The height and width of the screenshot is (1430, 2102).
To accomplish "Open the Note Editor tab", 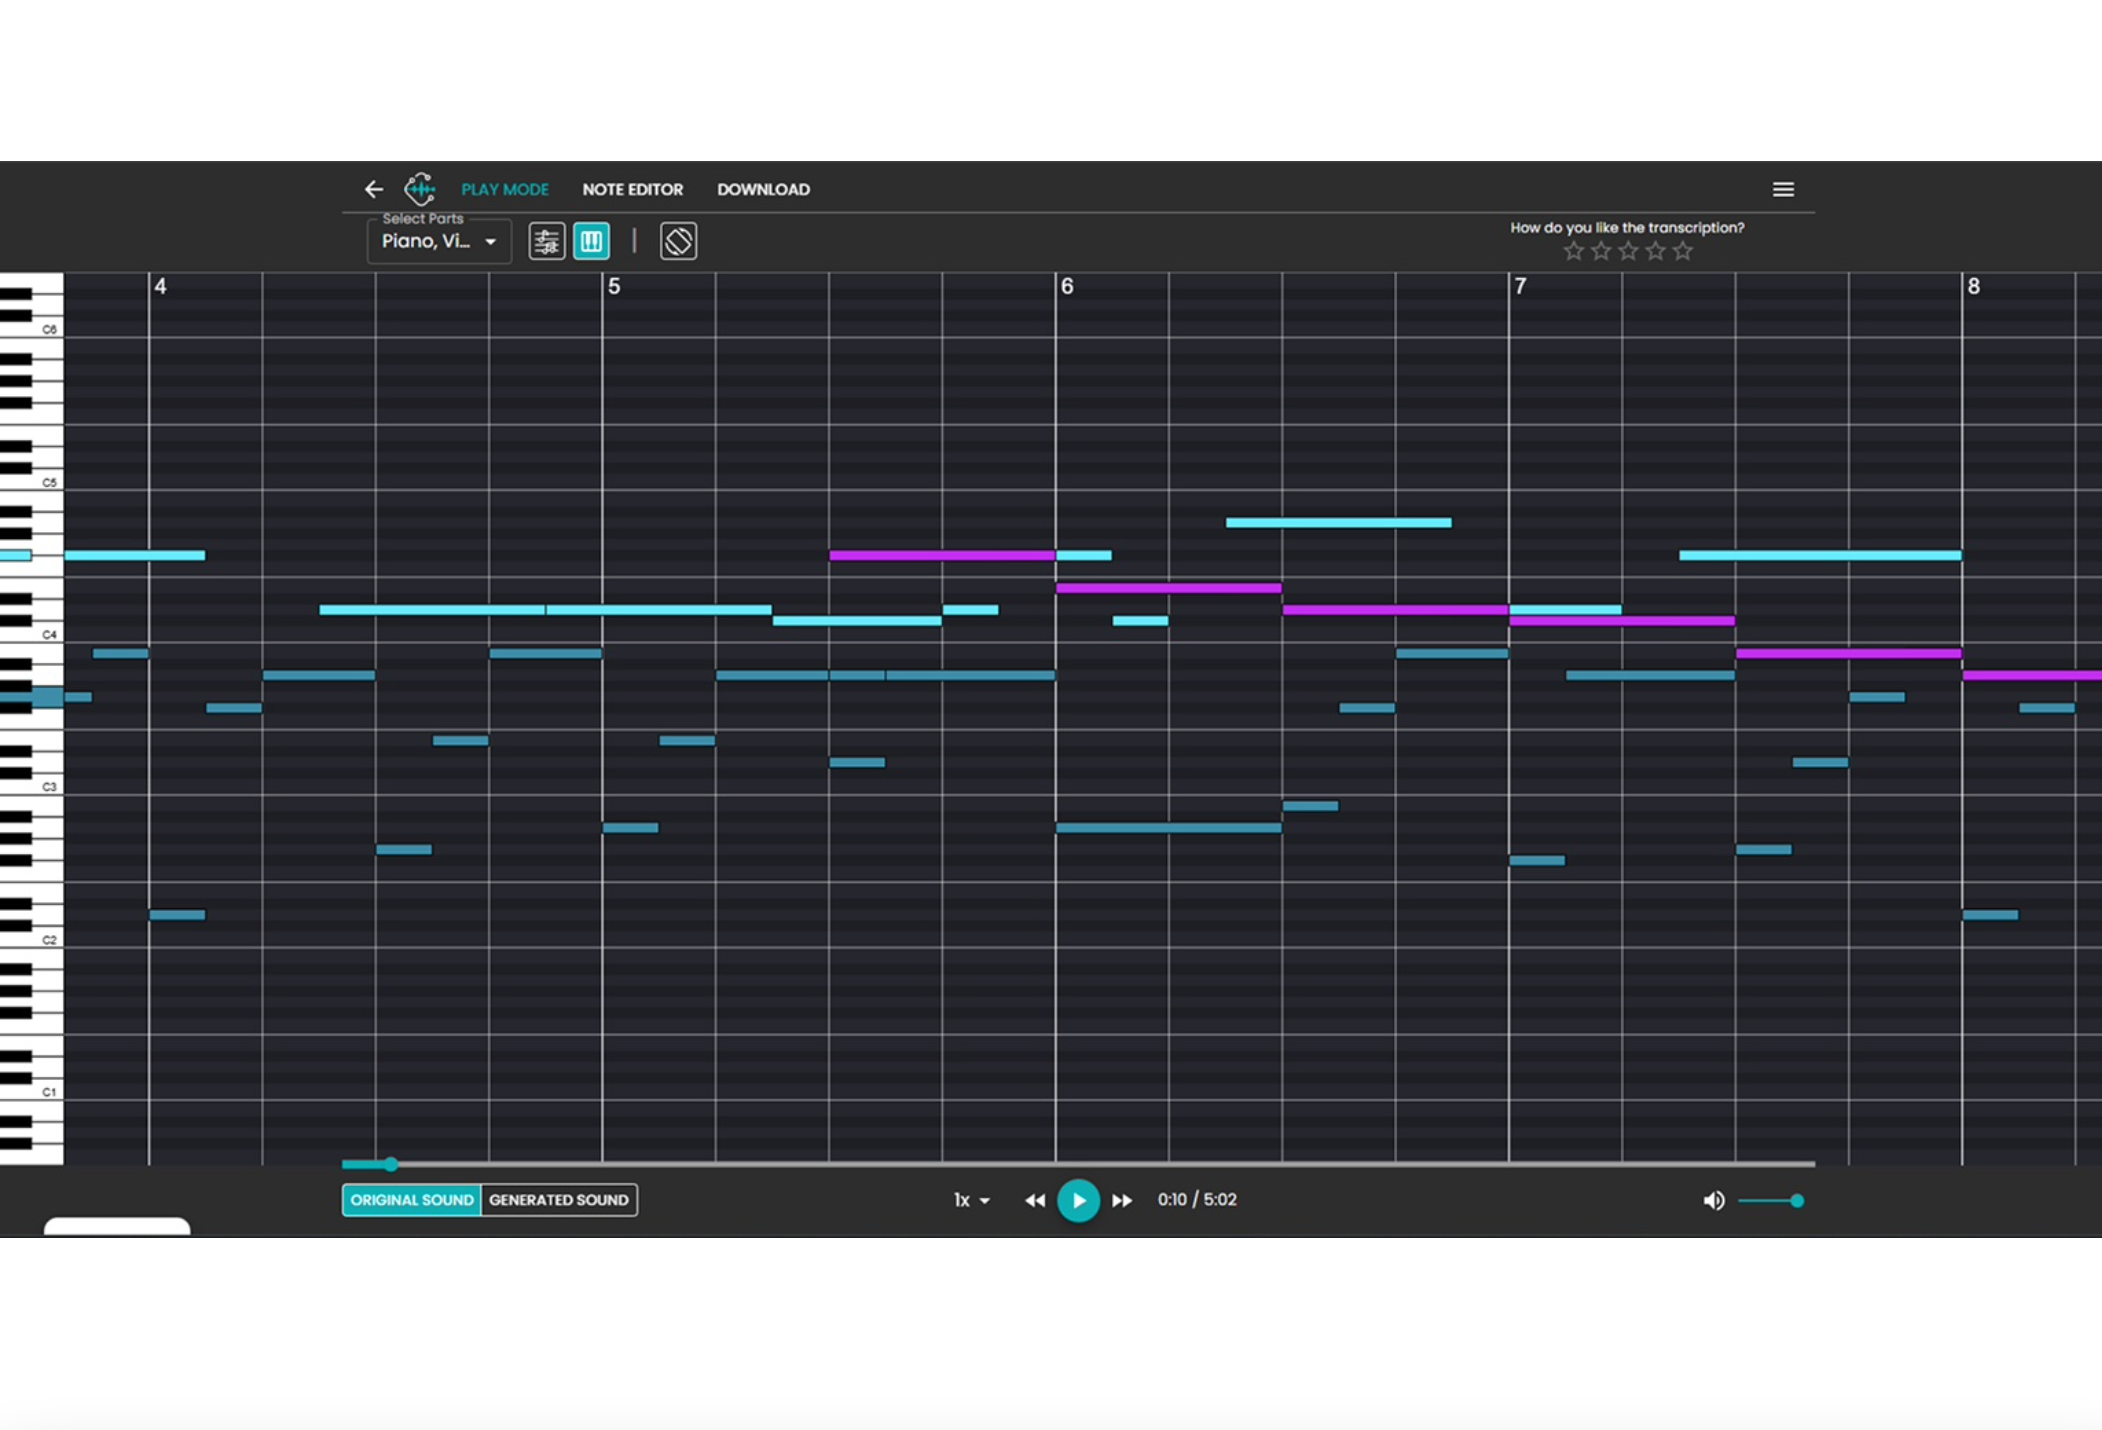I will point(632,189).
